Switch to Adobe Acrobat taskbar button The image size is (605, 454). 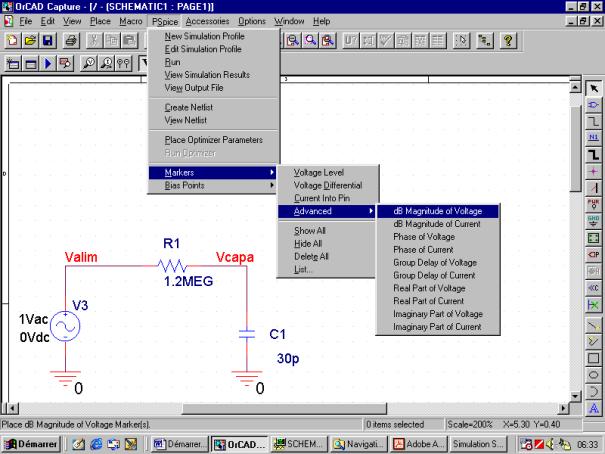419,444
